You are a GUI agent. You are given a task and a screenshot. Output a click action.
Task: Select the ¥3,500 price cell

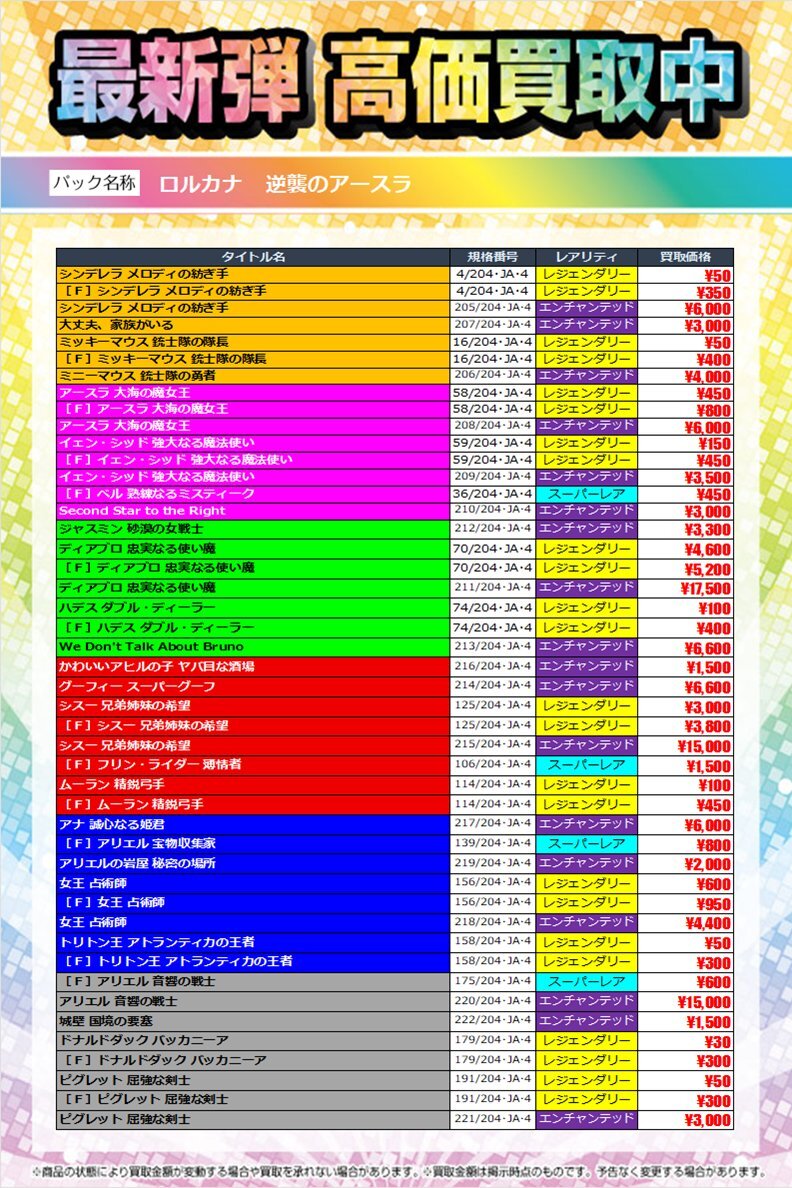[685, 477]
